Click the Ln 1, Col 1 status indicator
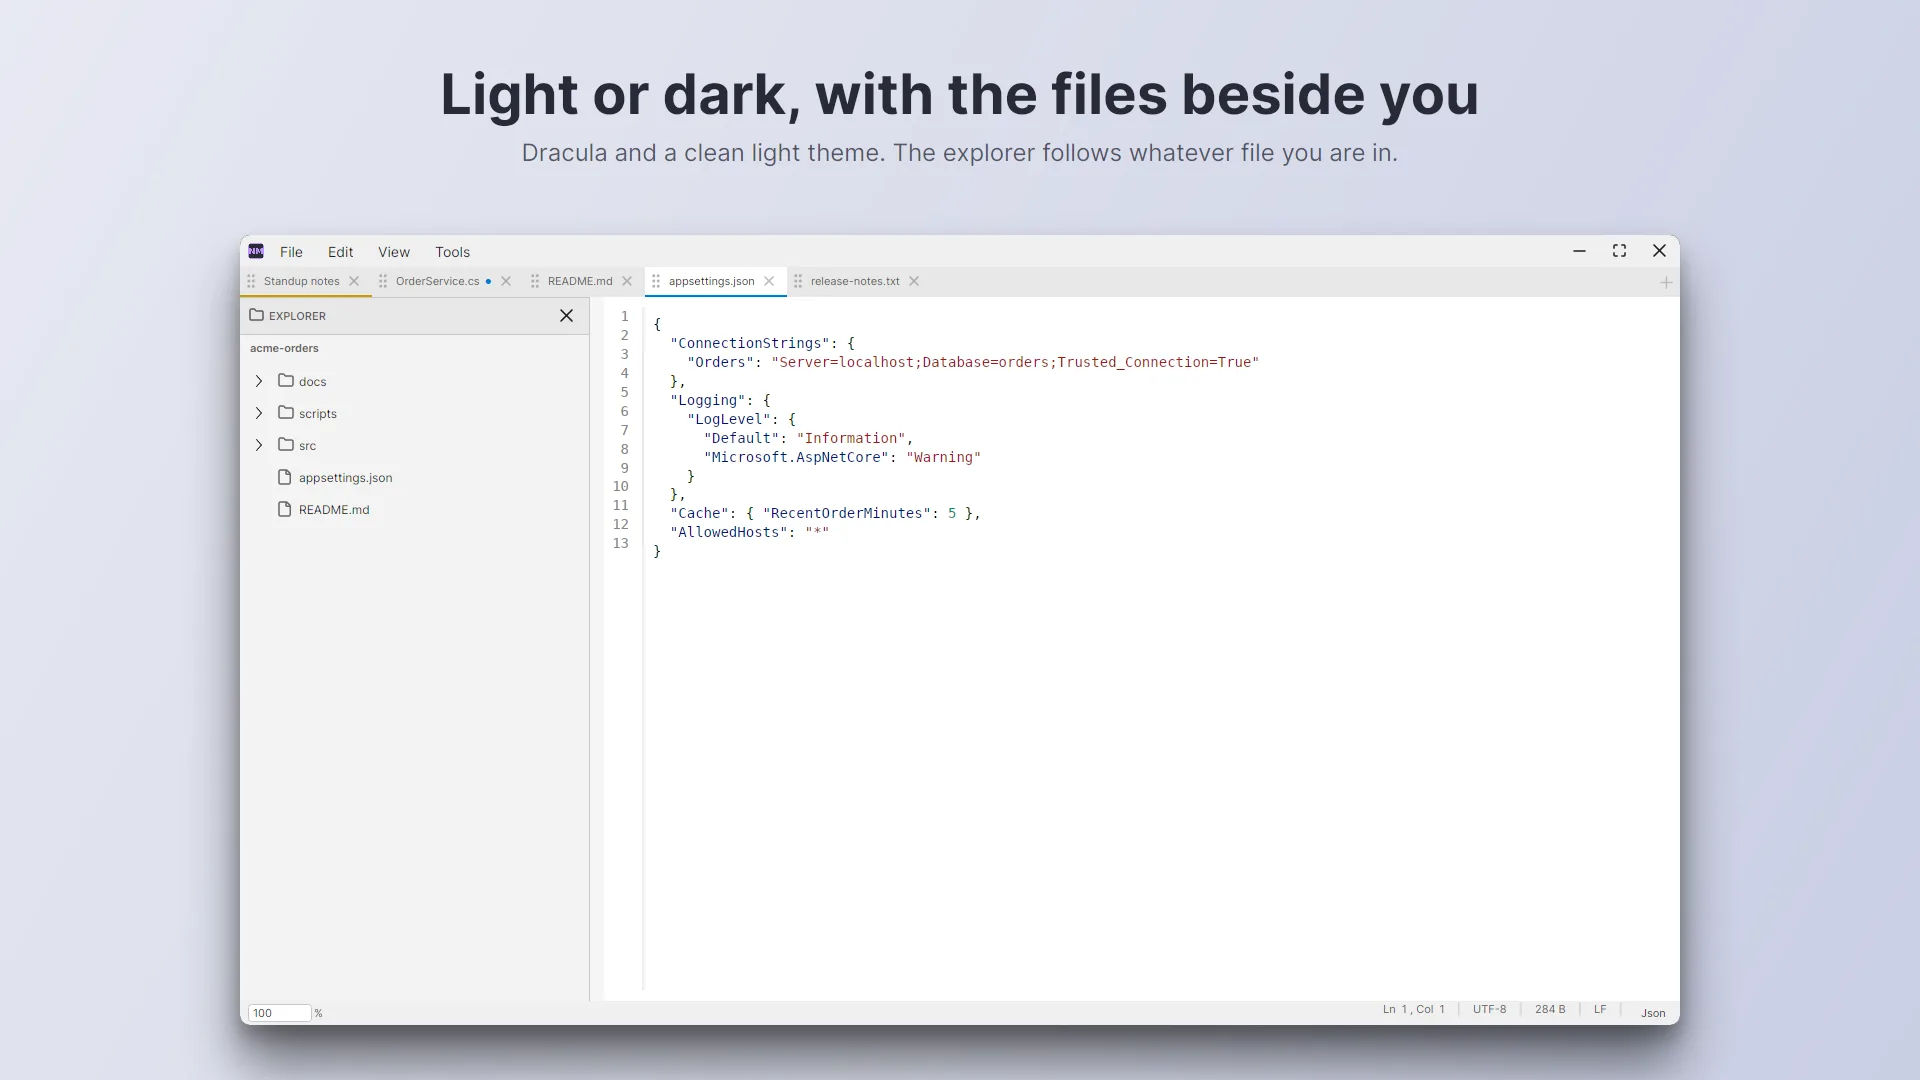The width and height of the screenshot is (1920, 1080). point(1413,1009)
